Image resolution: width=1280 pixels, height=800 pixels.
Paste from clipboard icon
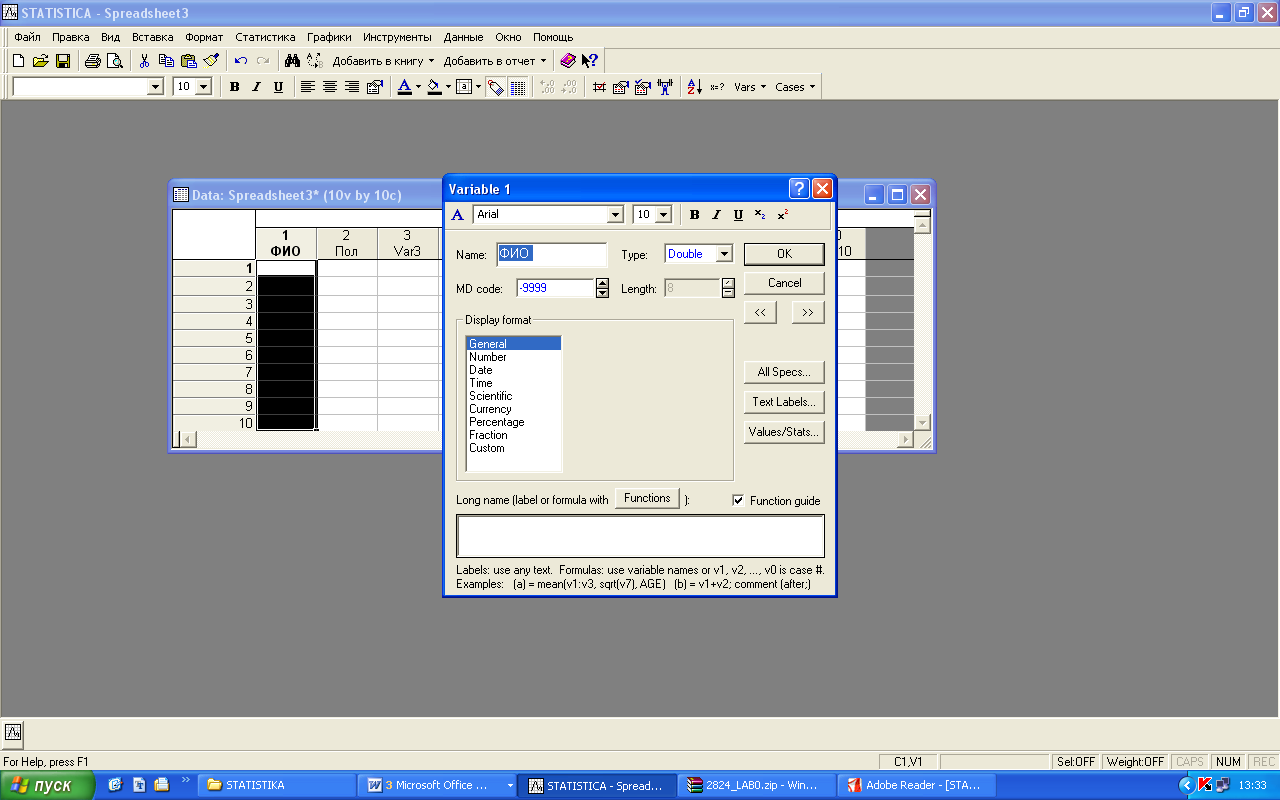[188, 61]
